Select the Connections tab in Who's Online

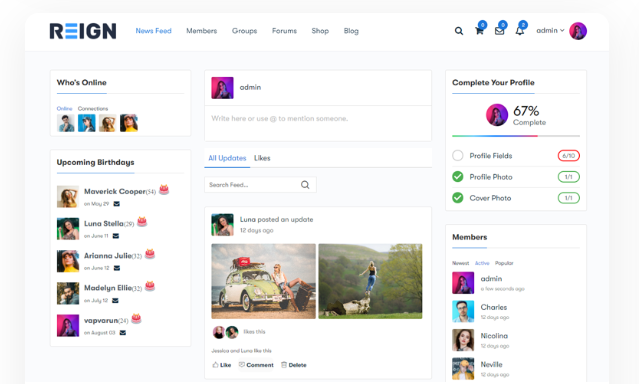point(93,108)
